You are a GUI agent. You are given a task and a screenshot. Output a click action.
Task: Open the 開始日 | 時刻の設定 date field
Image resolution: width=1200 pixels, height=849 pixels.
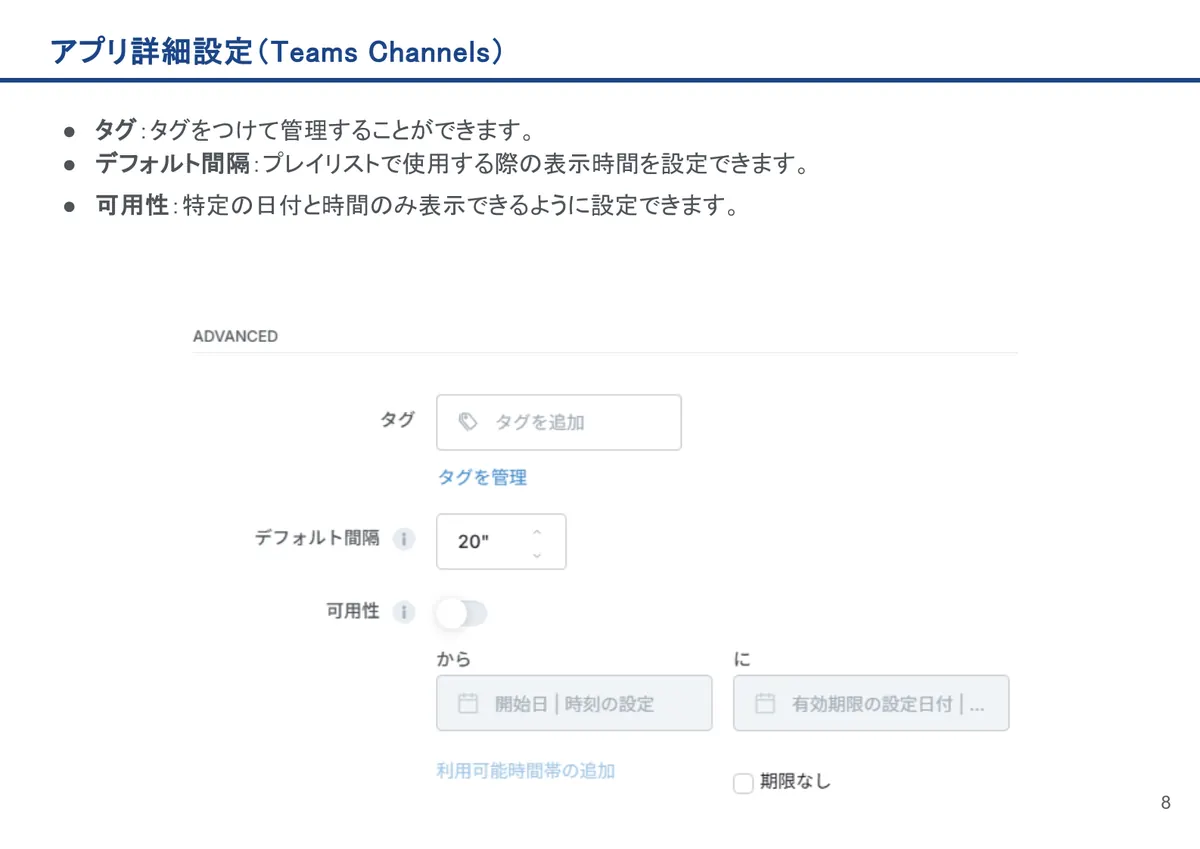pos(574,703)
